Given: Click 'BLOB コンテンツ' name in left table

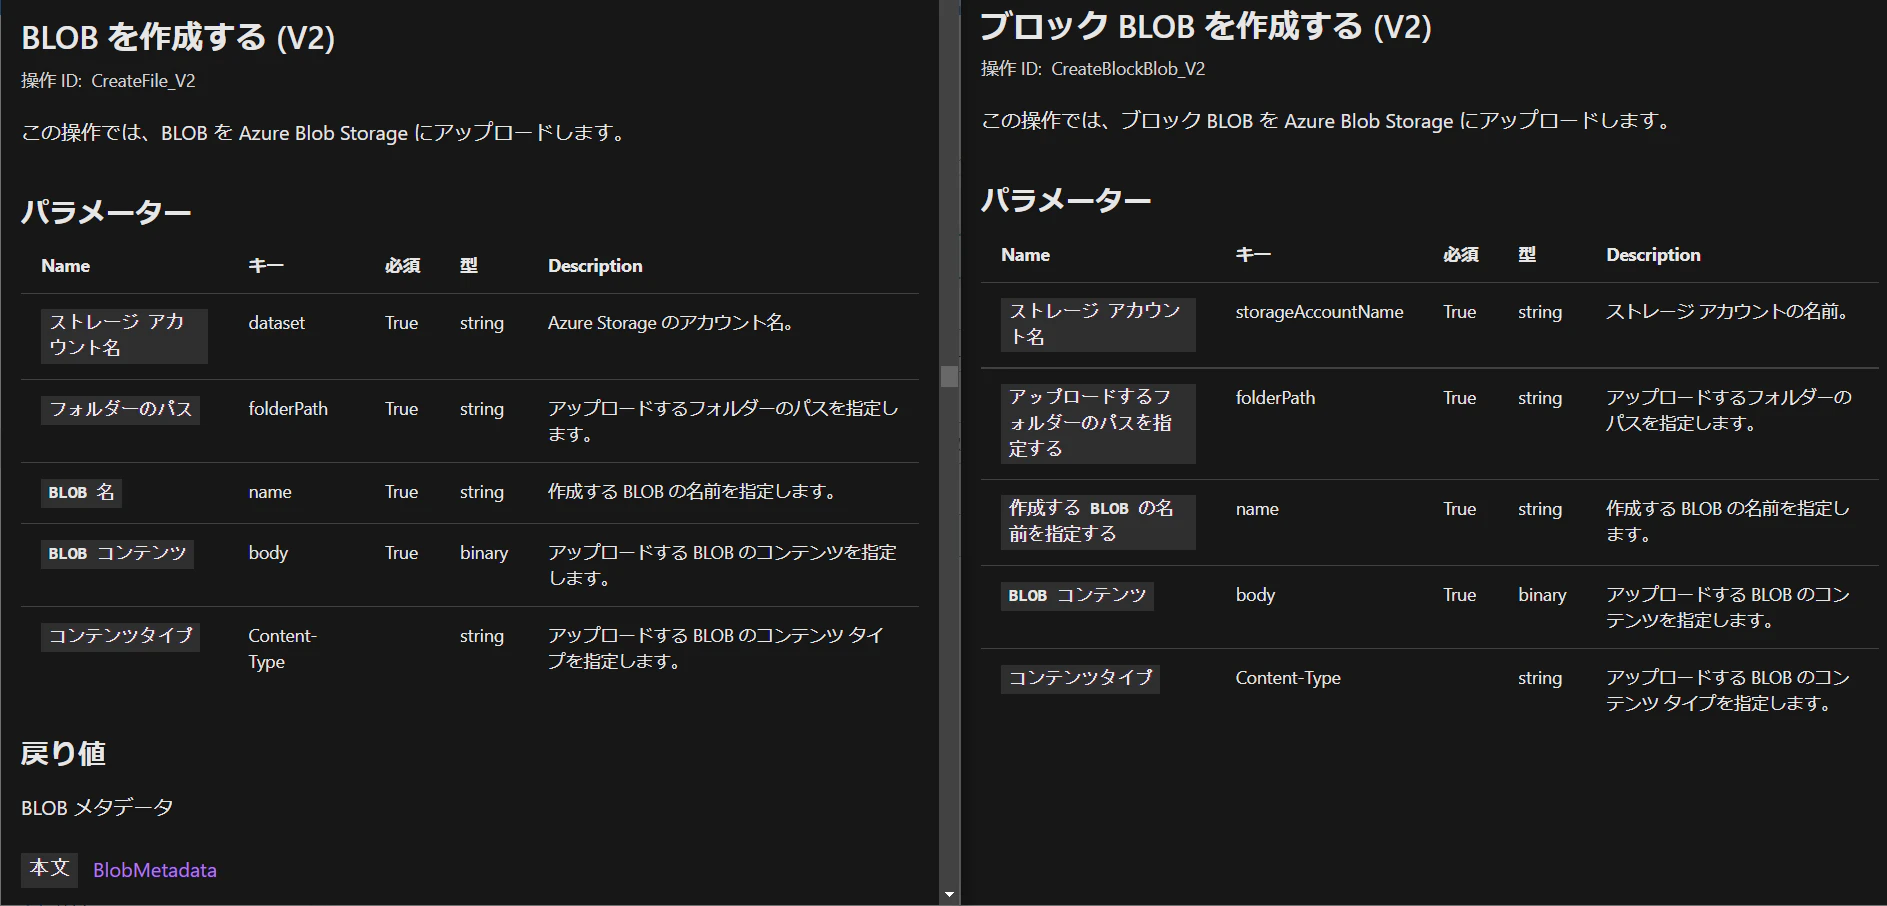Looking at the screenshot, I should (x=117, y=553).
